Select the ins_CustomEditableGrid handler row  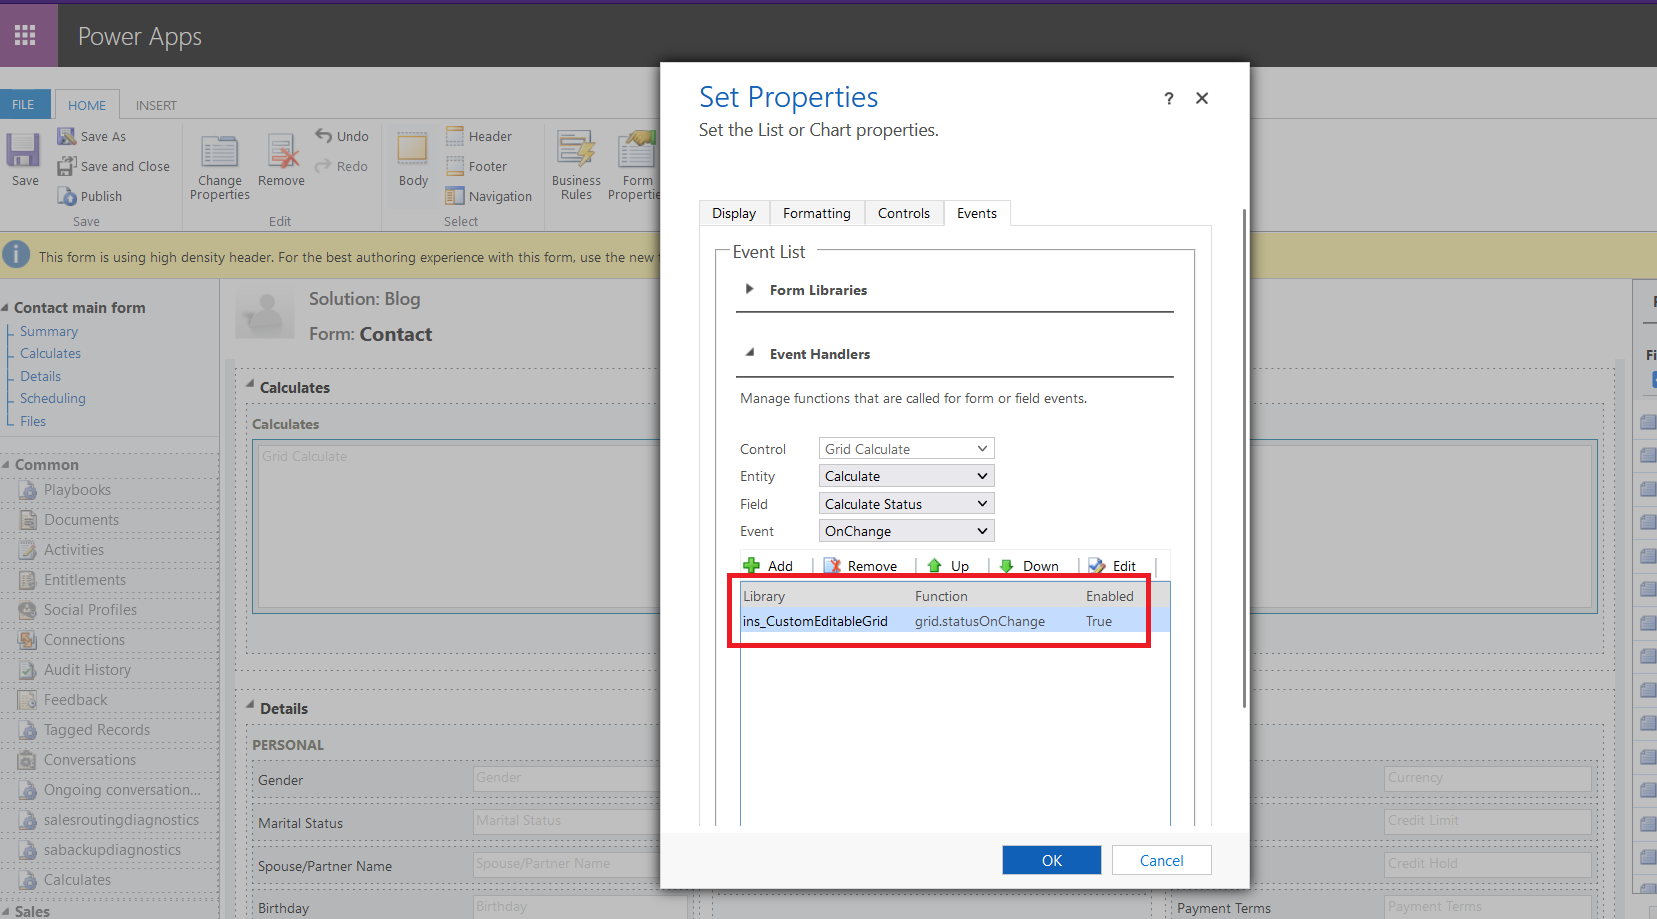[x=955, y=621]
